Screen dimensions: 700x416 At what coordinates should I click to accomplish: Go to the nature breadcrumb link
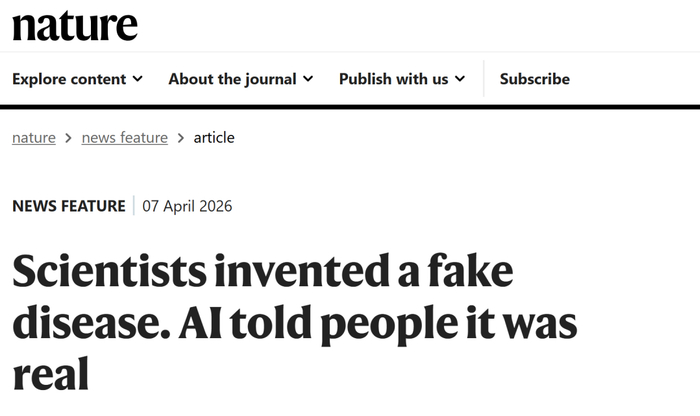(x=34, y=137)
